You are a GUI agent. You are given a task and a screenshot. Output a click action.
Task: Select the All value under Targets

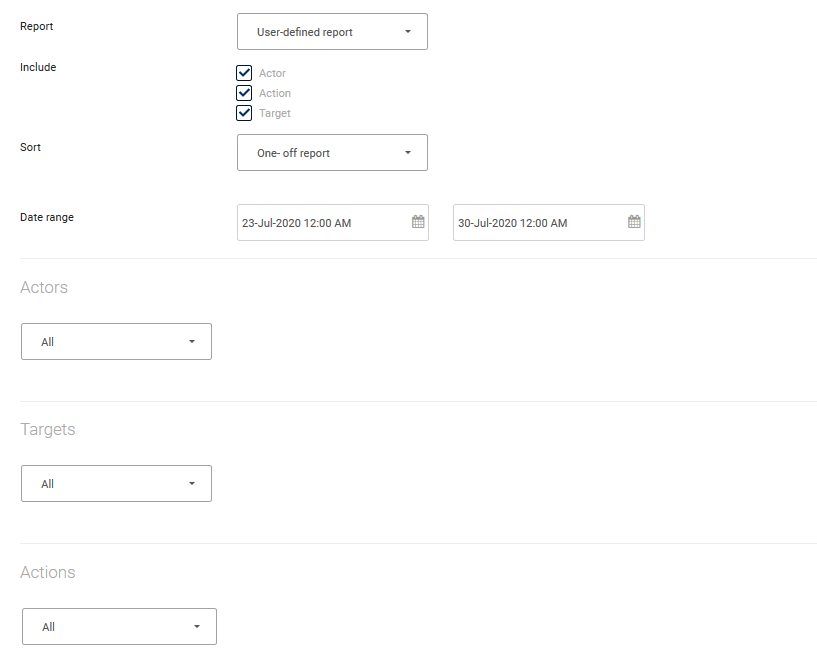[100, 484]
